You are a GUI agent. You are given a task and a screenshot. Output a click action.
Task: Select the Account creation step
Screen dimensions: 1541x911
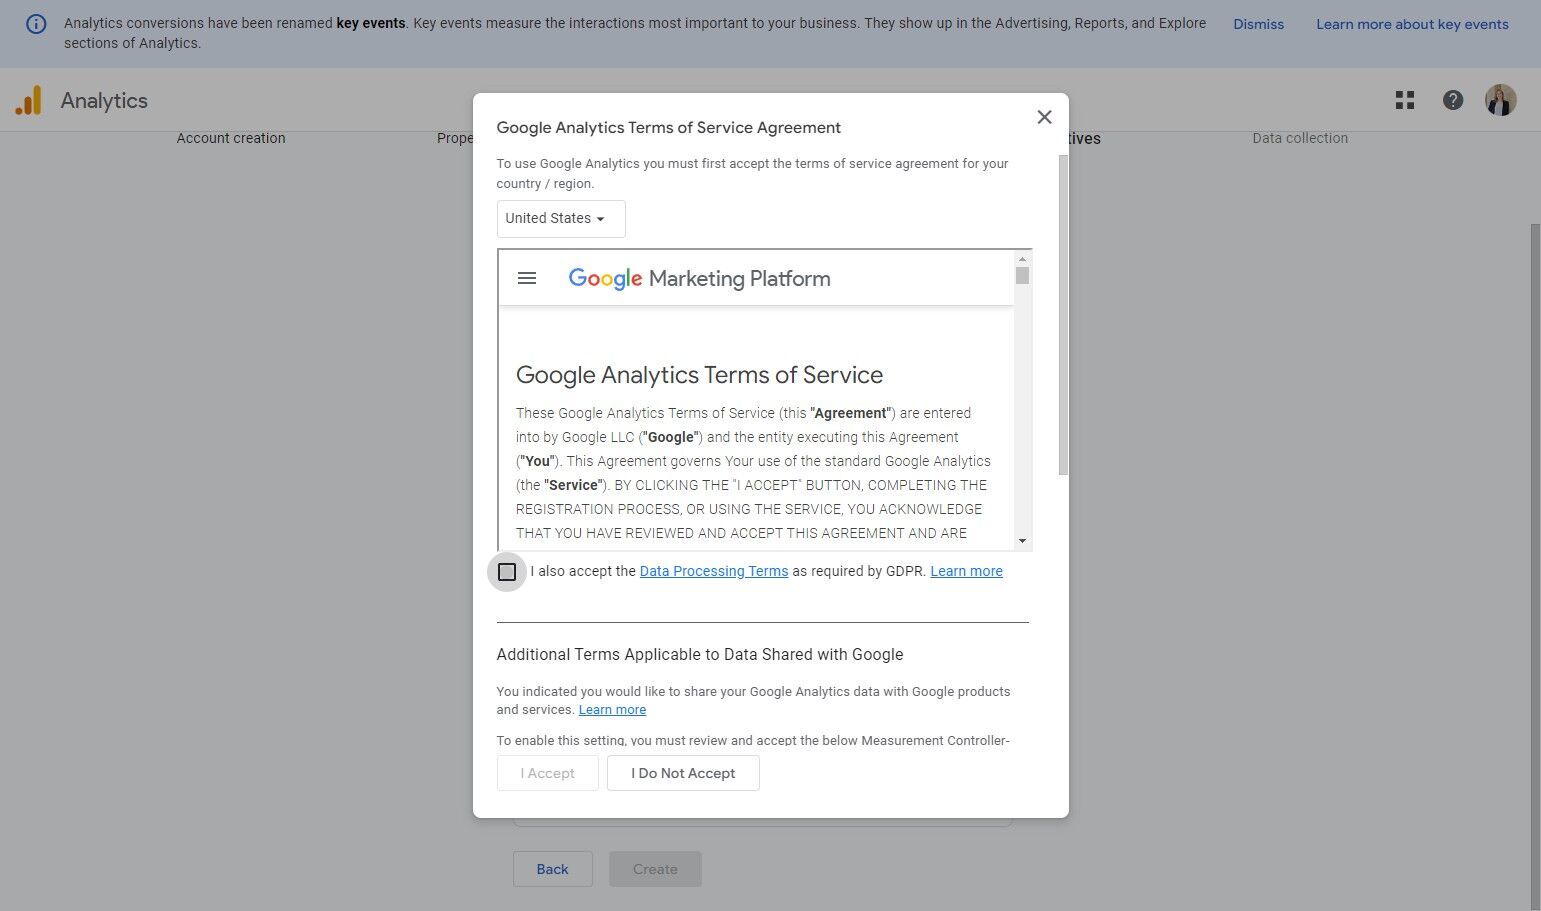pos(231,138)
